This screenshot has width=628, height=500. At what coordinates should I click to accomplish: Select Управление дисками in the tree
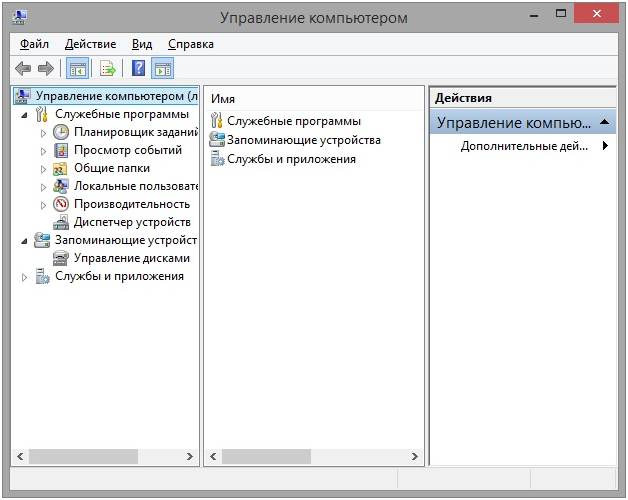click(x=131, y=258)
